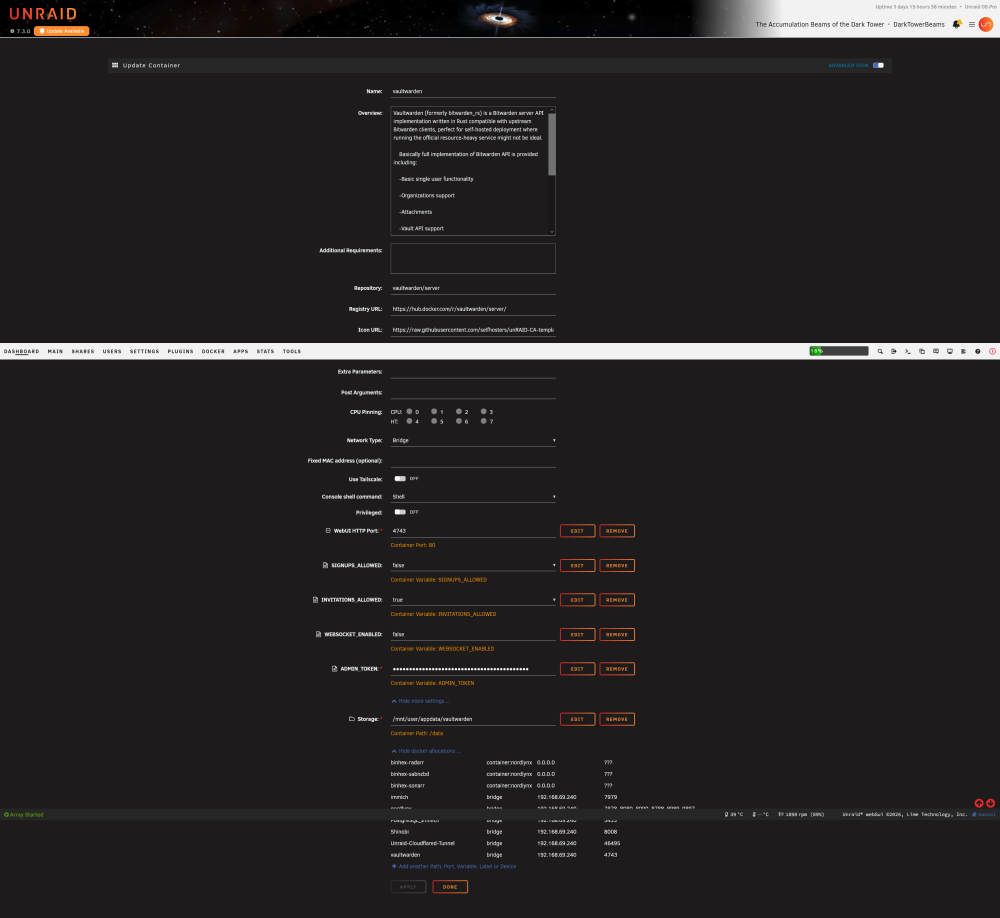Click the Overview box bottom scroll arrow
The width and height of the screenshot is (1000, 918).
[x=552, y=232]
